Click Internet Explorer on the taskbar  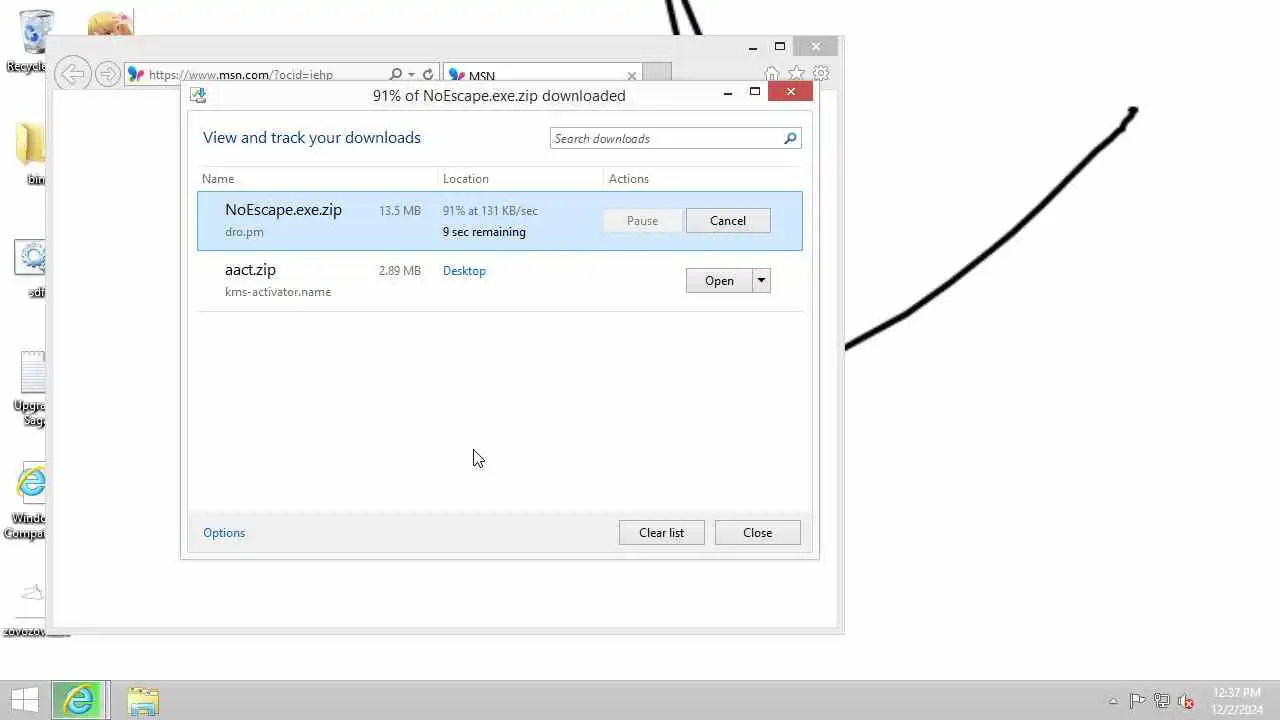click(x=78, y=700)
